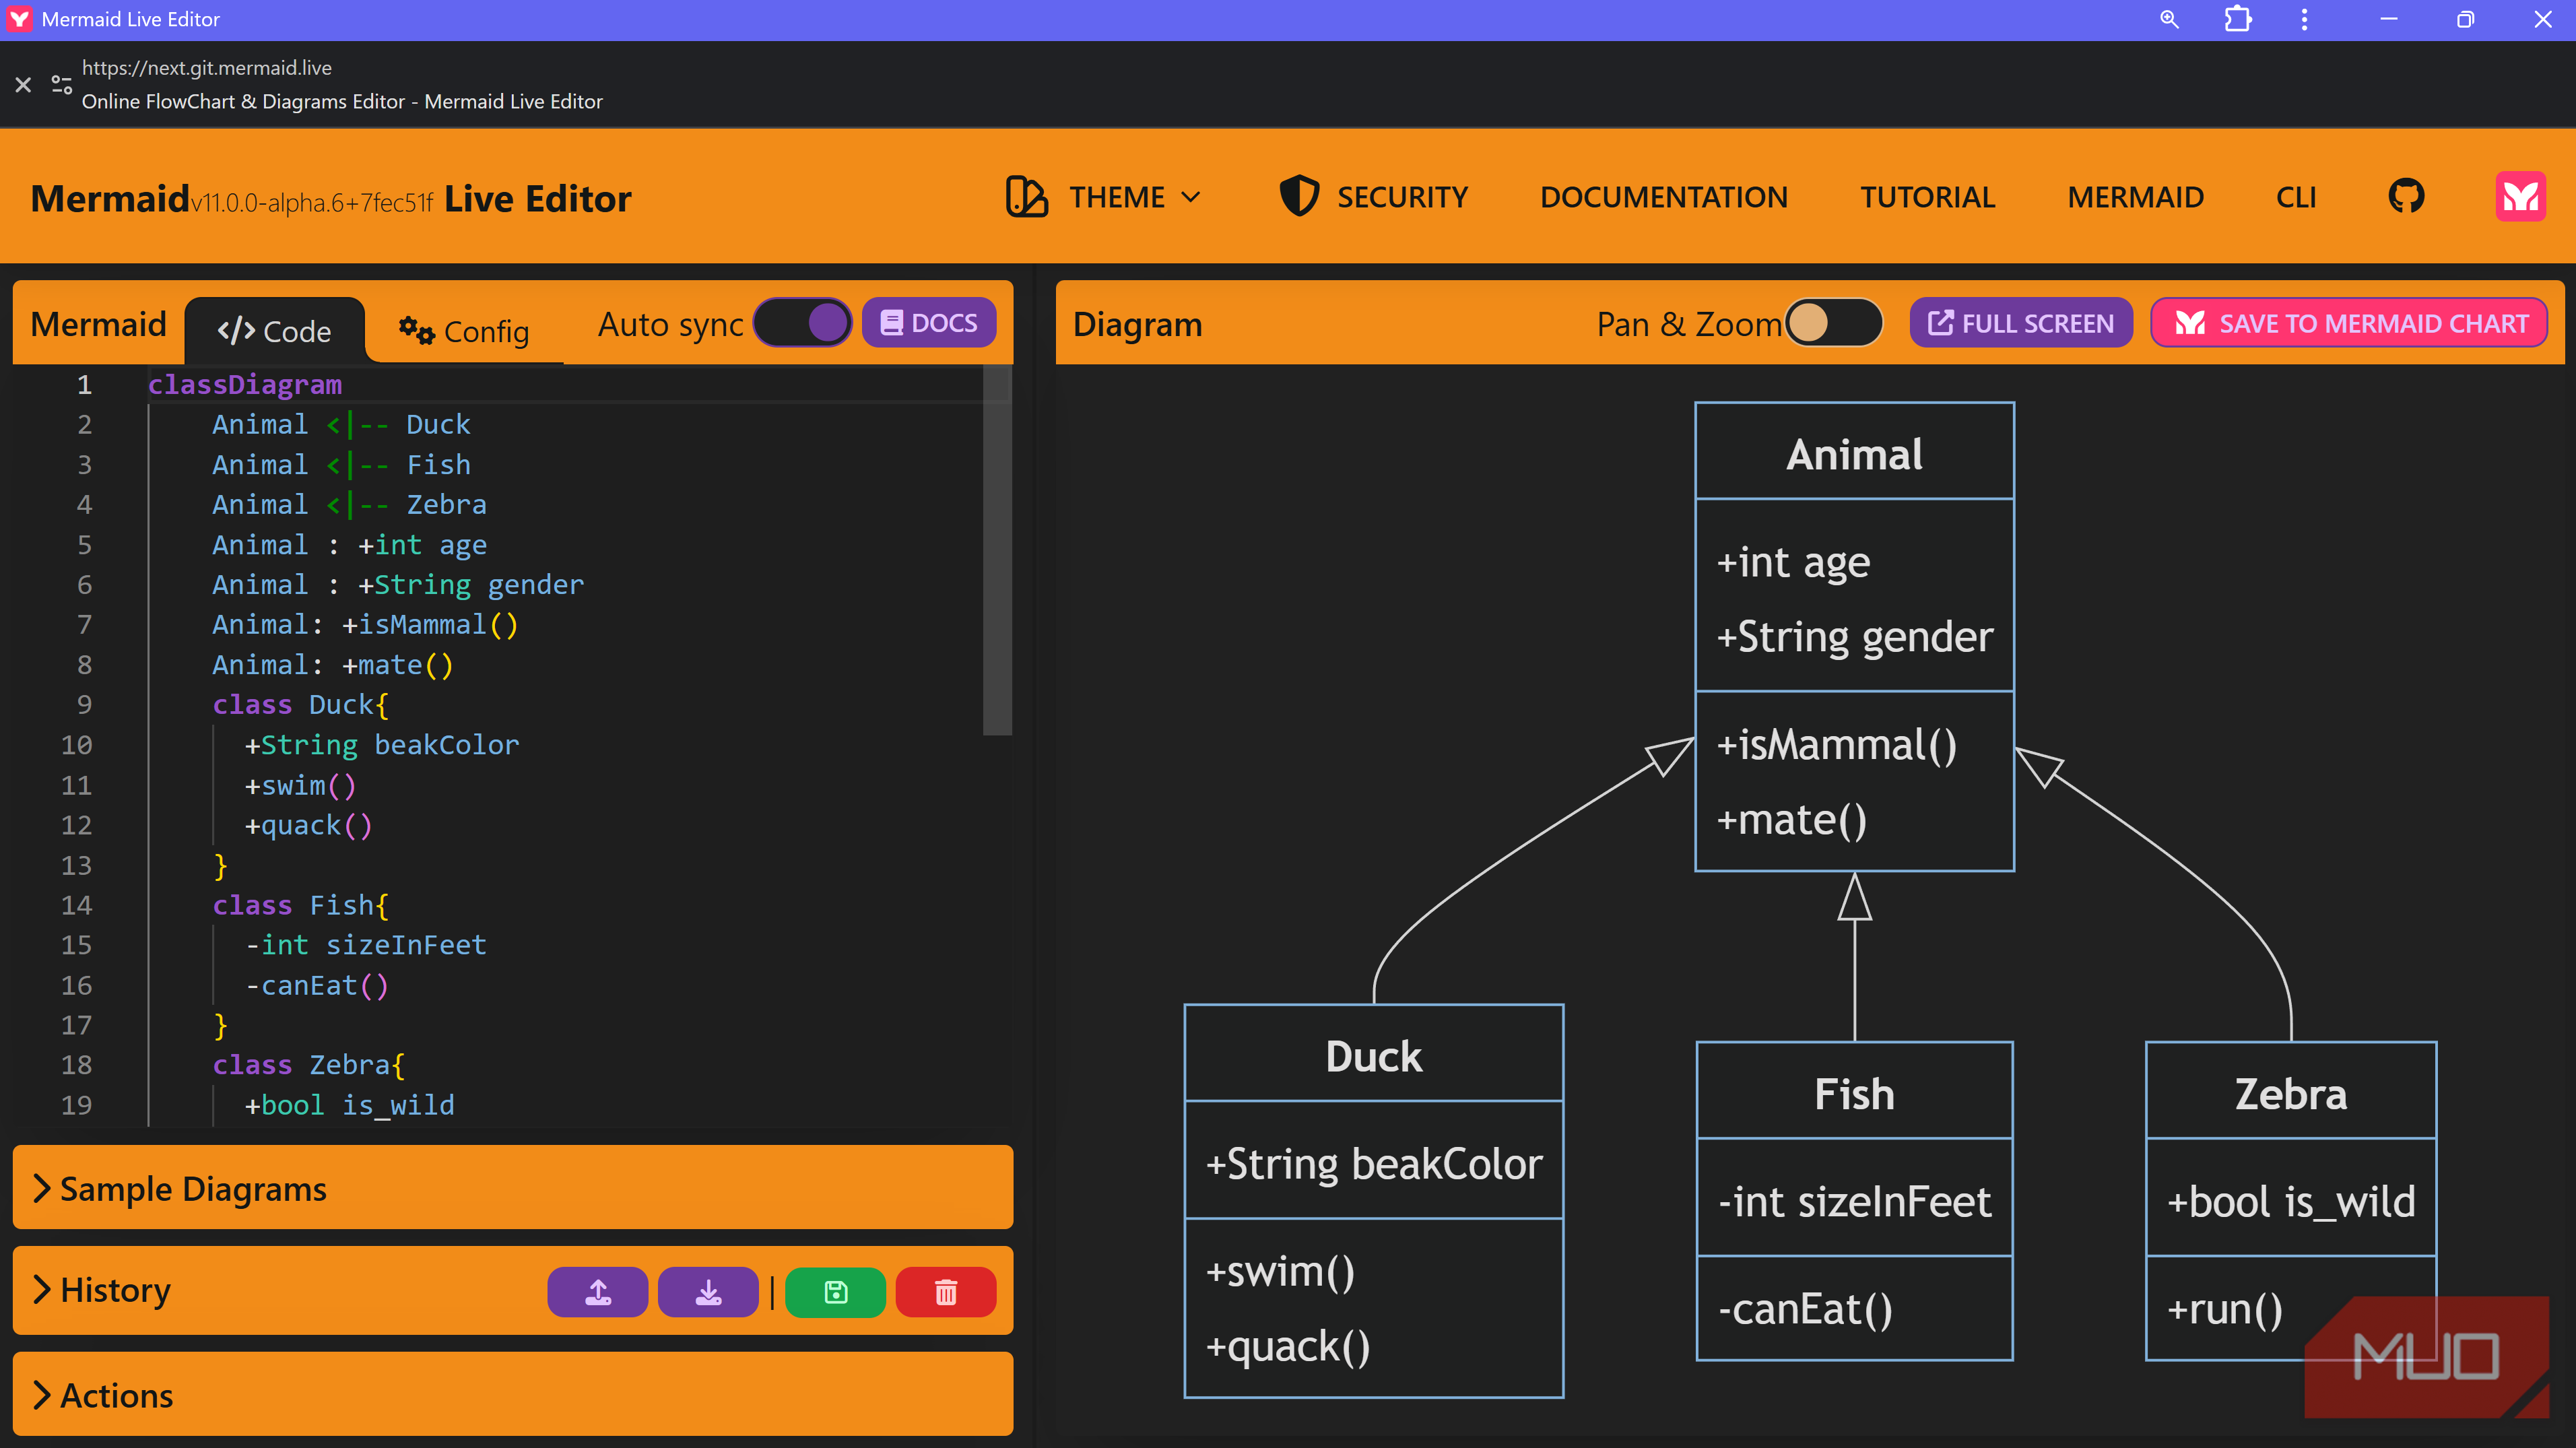This screenshot has height=1448, width=2576.
Task: Expand the Sample Diagrams section
Action: click(512, 1188)
